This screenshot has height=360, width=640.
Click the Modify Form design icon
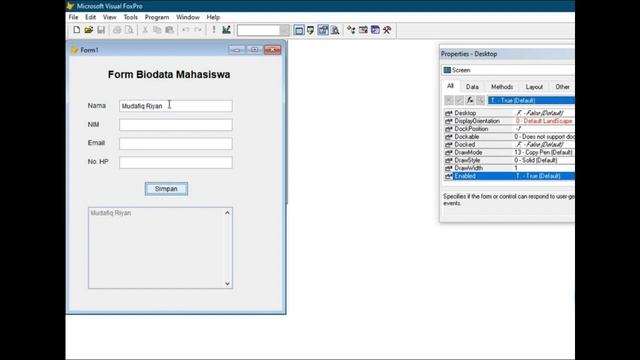pos(226,30)
